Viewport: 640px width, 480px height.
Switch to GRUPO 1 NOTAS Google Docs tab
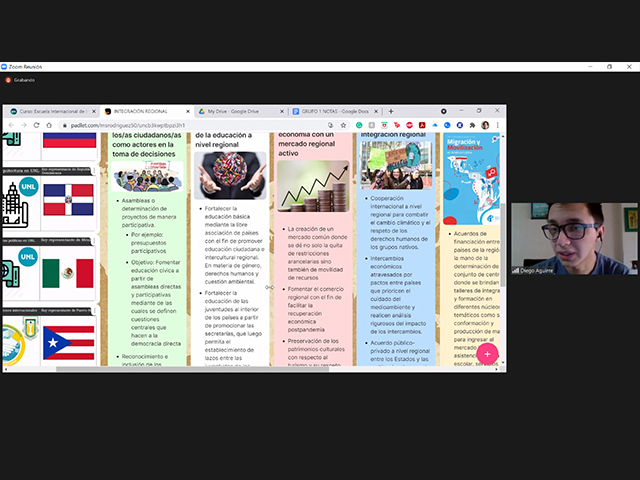coord(332,111)
